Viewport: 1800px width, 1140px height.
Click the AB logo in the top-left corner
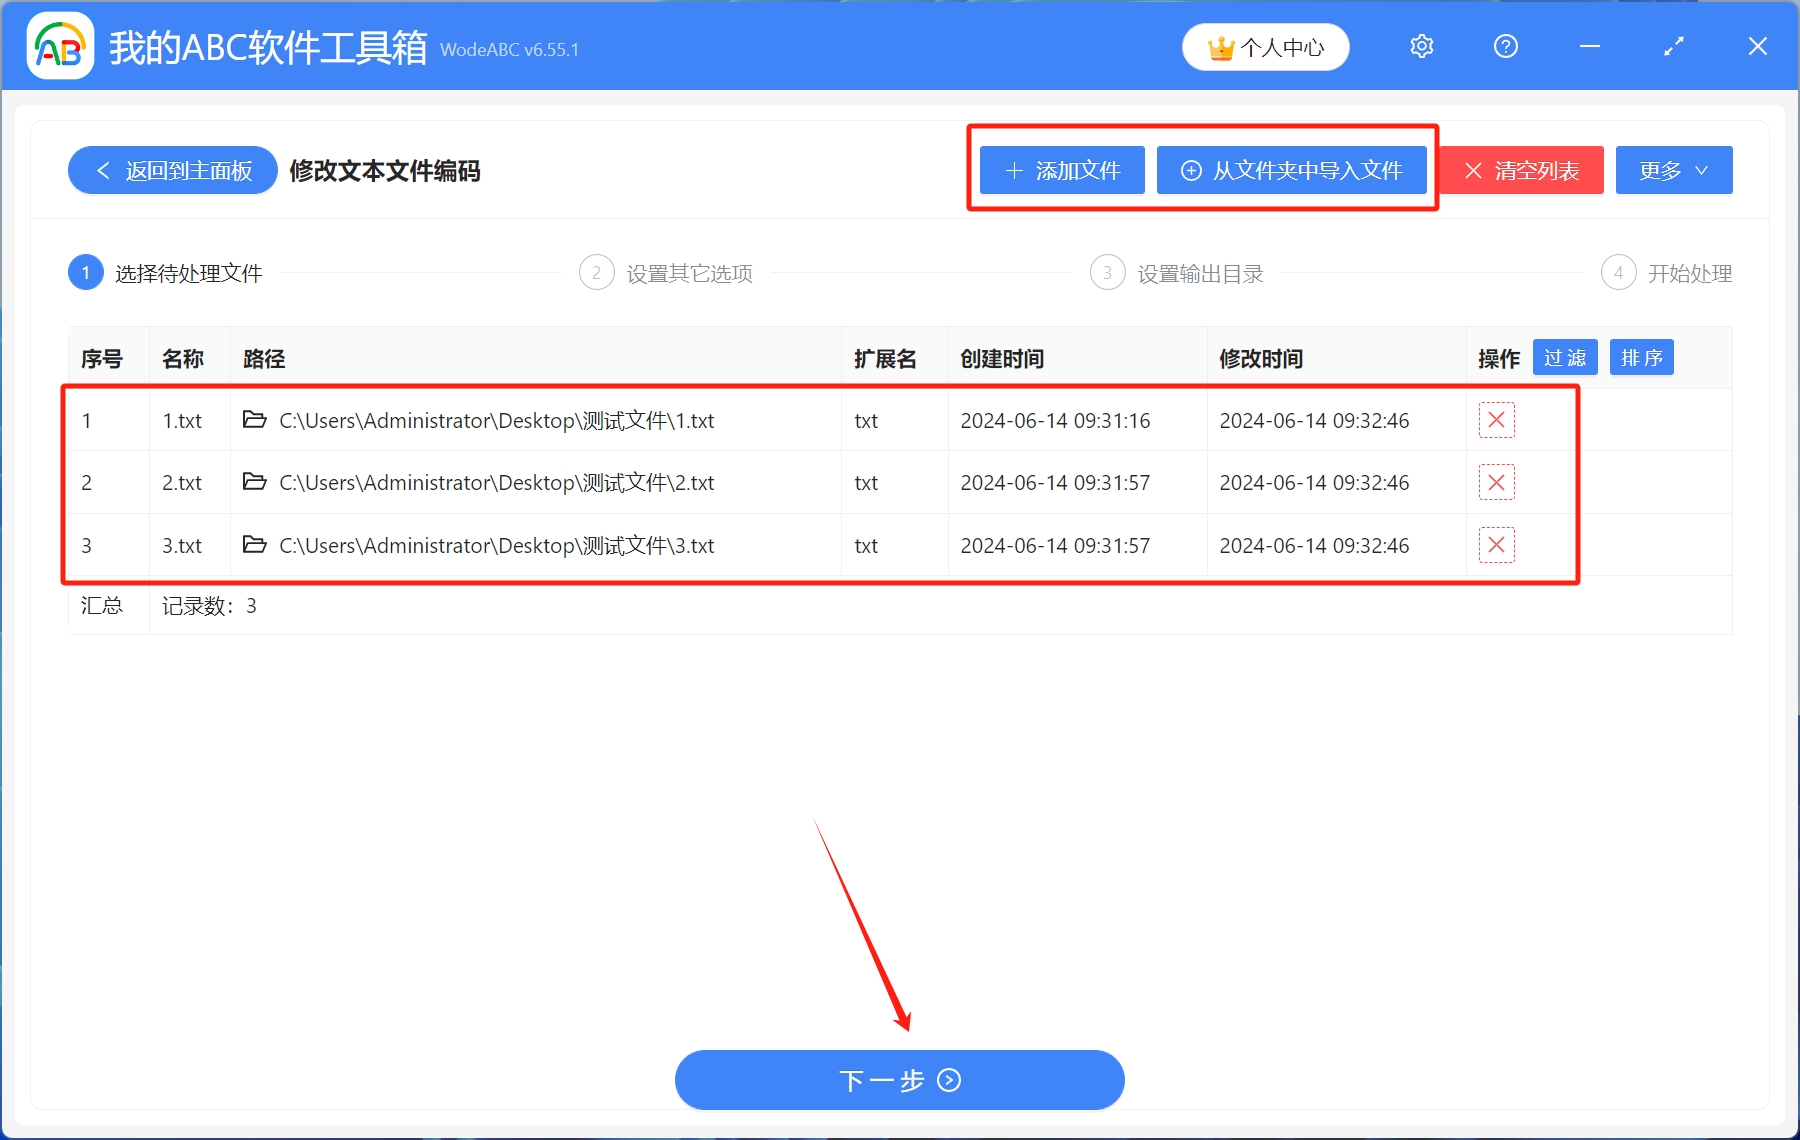(x=58, y=45)
